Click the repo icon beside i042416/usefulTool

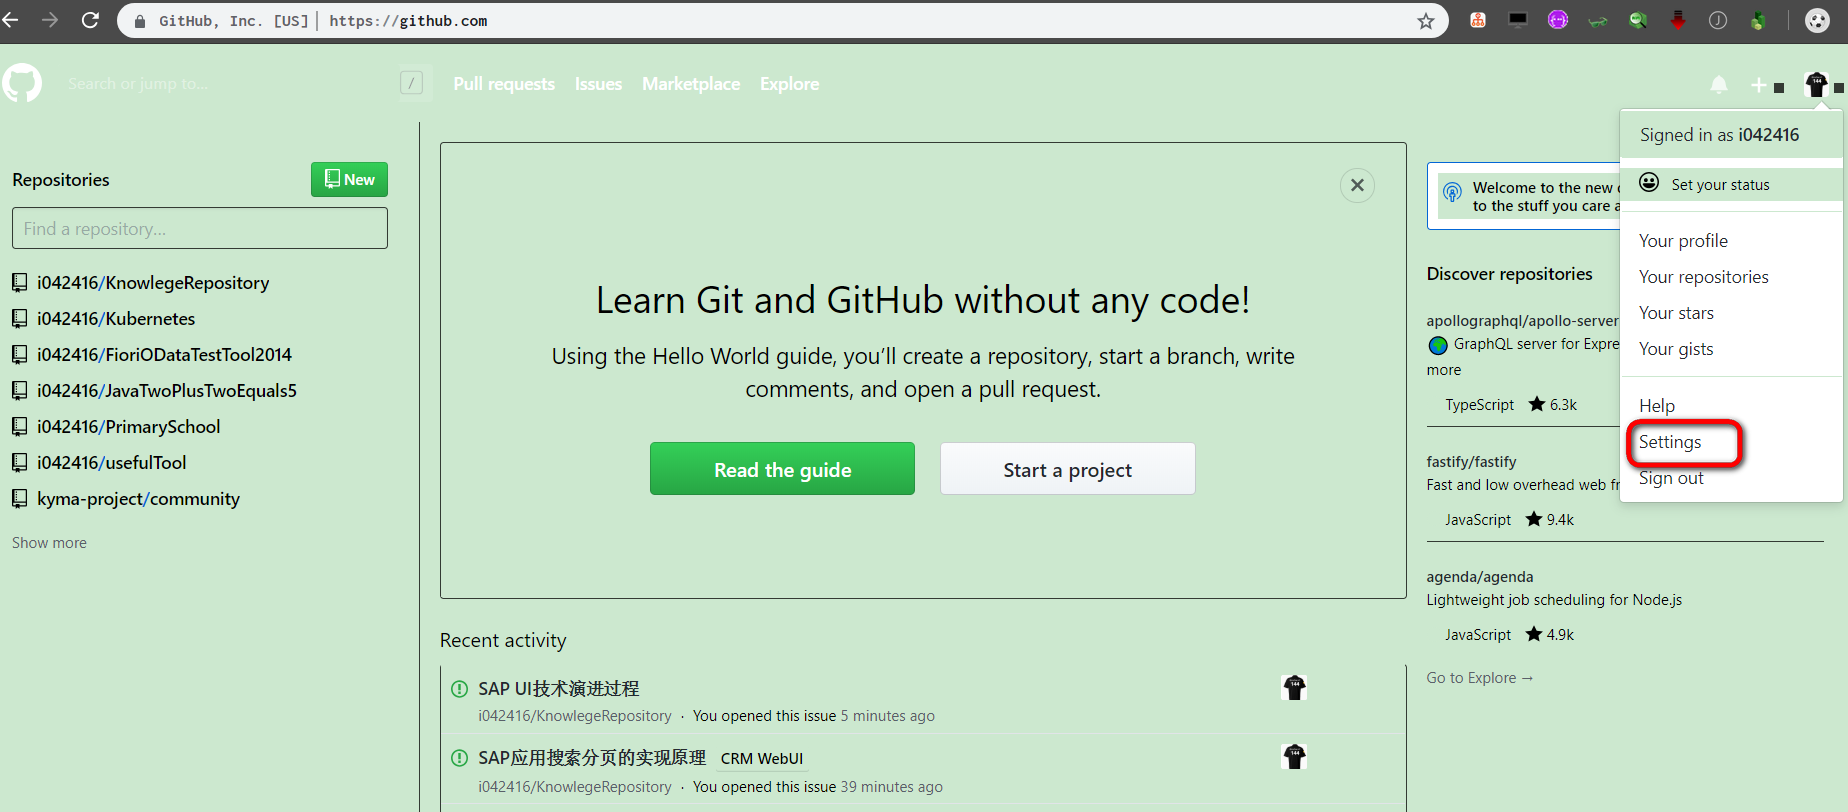click(x=19, y=463)
